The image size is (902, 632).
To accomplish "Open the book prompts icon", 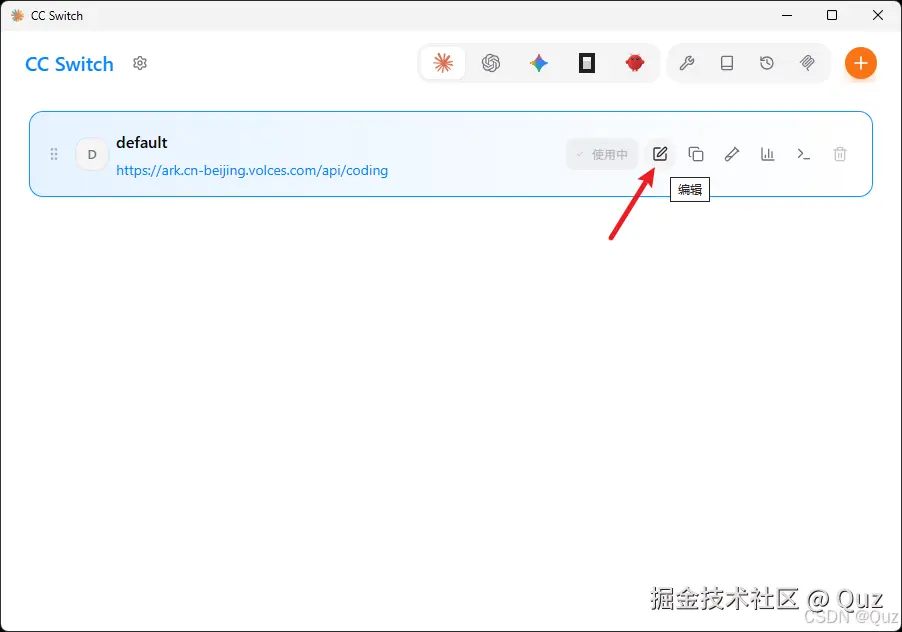I will click(727, 63).
